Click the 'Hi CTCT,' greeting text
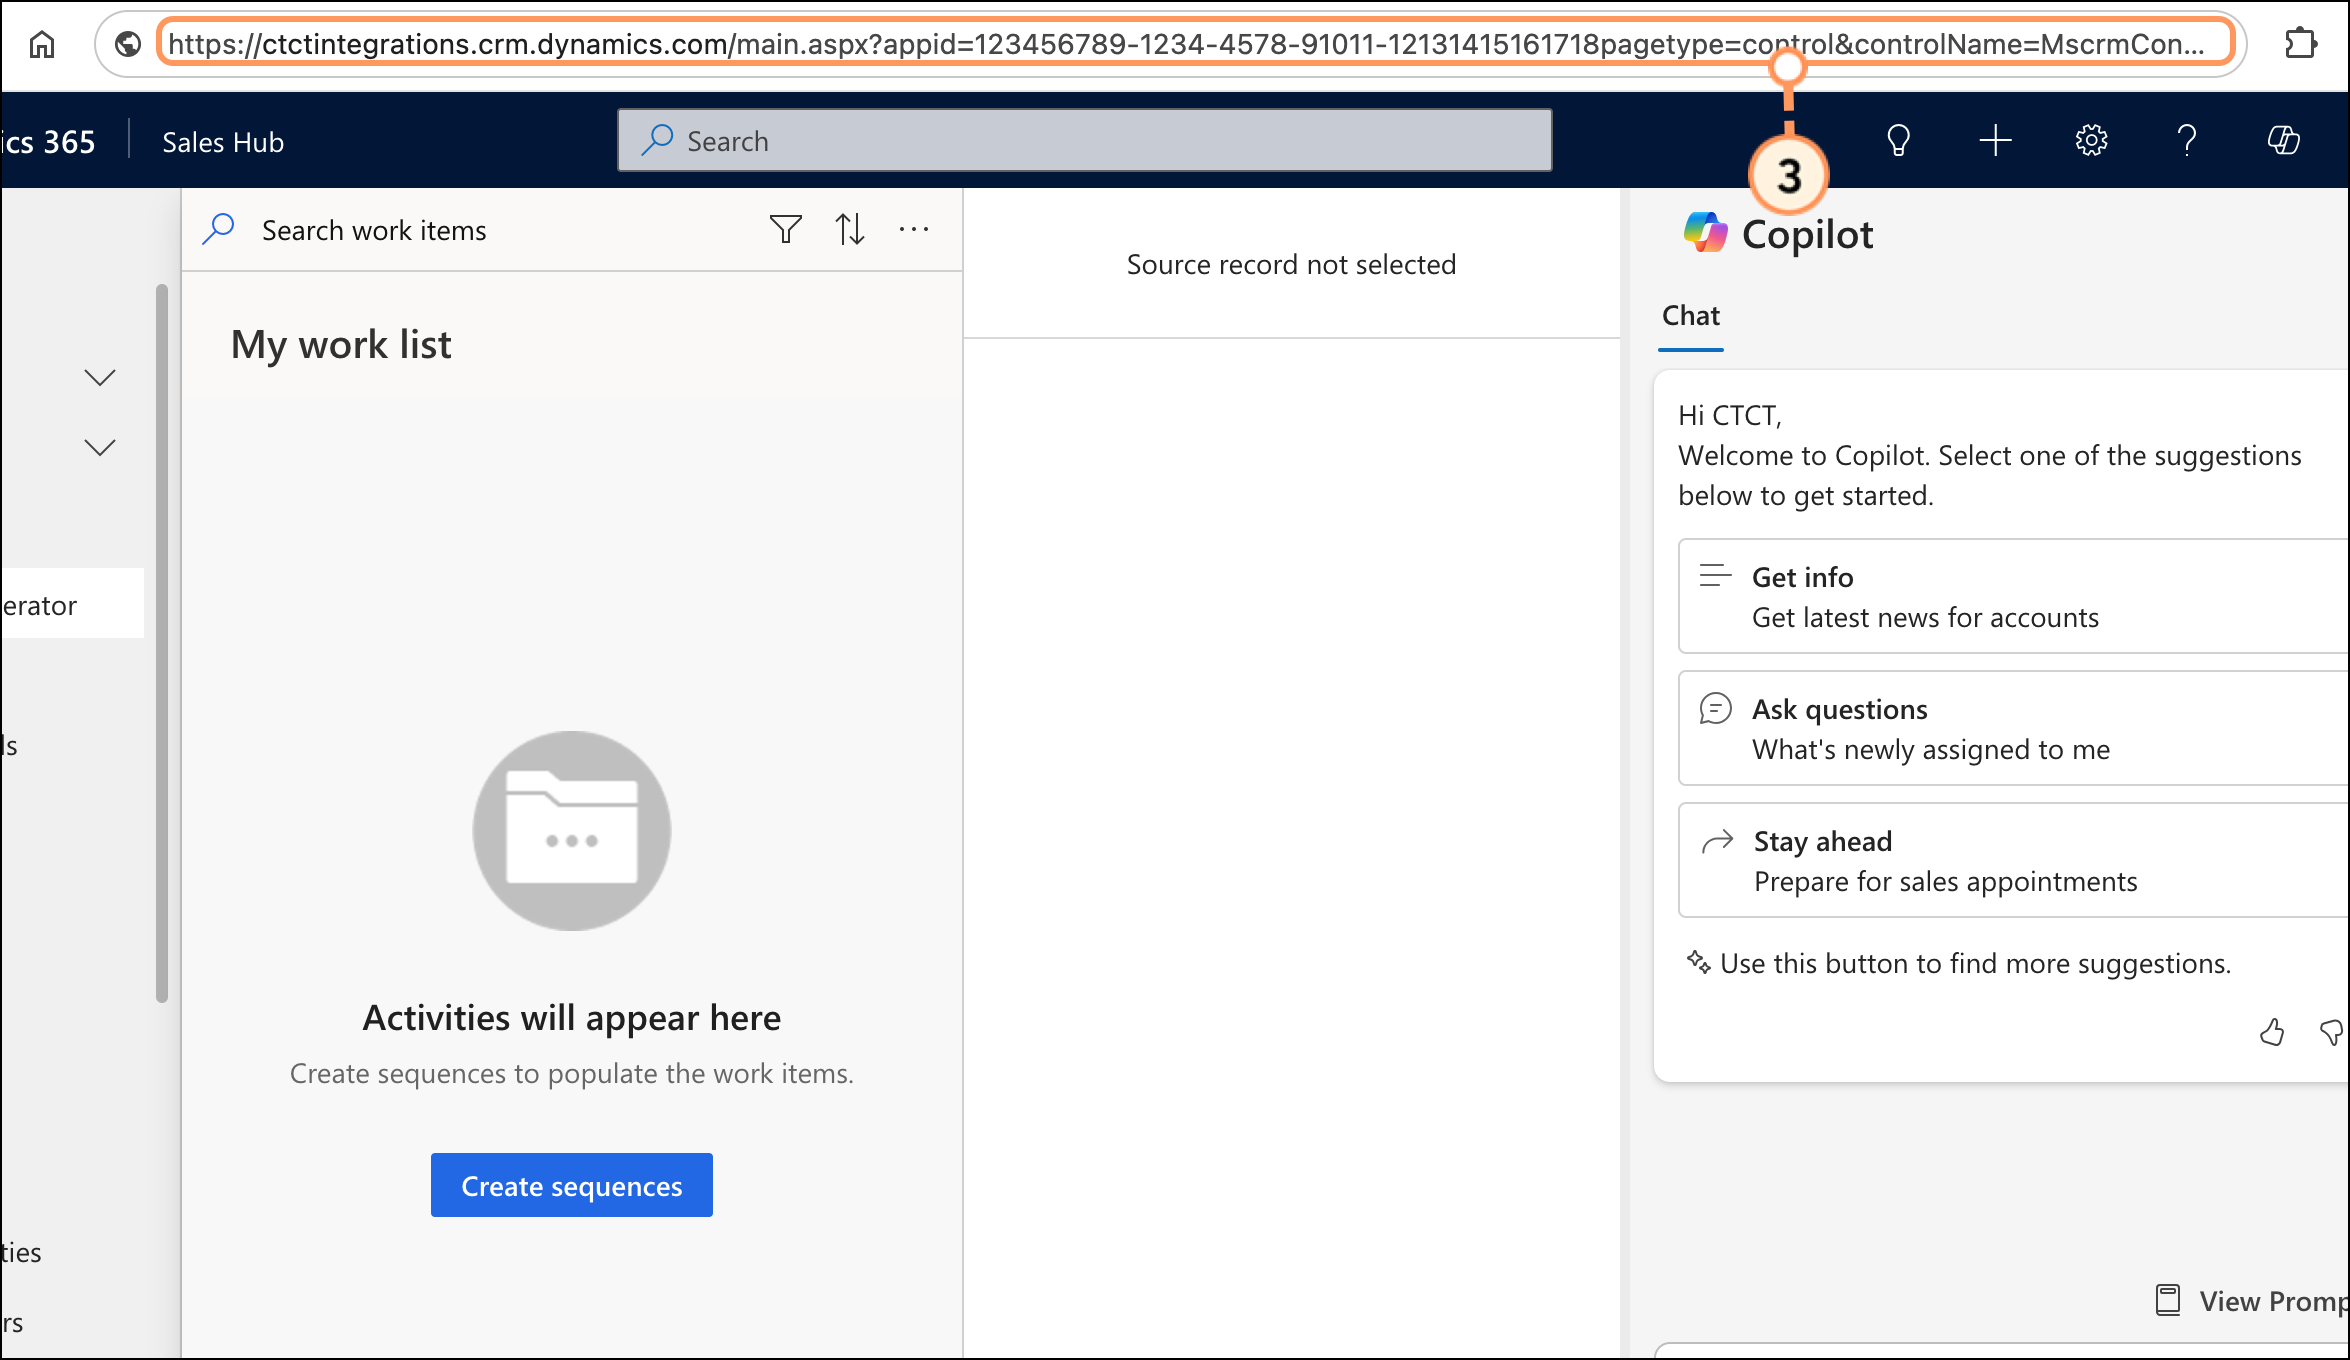2350x1360 pixels. pyautogui.click(x=1730, y=415)
